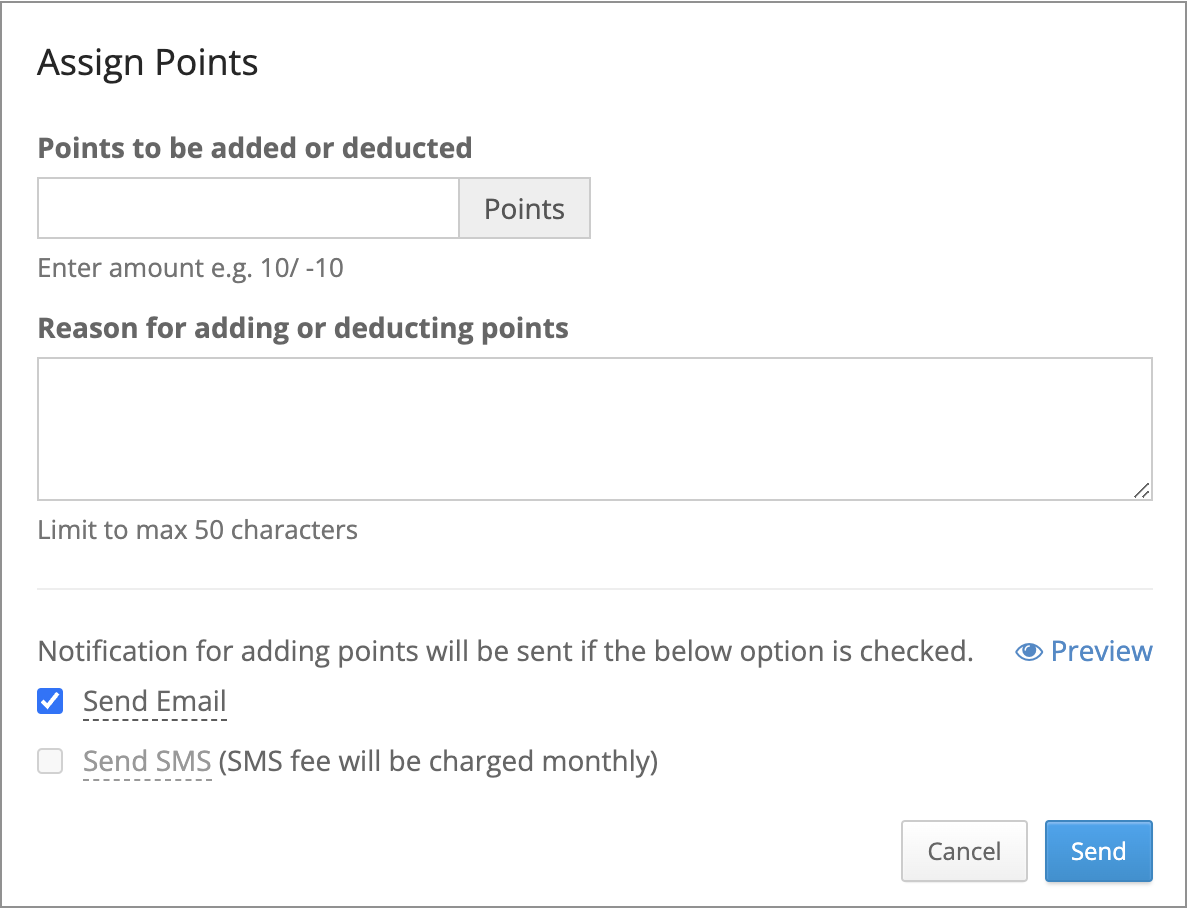Click the textarea resize grip handle

[x=1141, y=490]
